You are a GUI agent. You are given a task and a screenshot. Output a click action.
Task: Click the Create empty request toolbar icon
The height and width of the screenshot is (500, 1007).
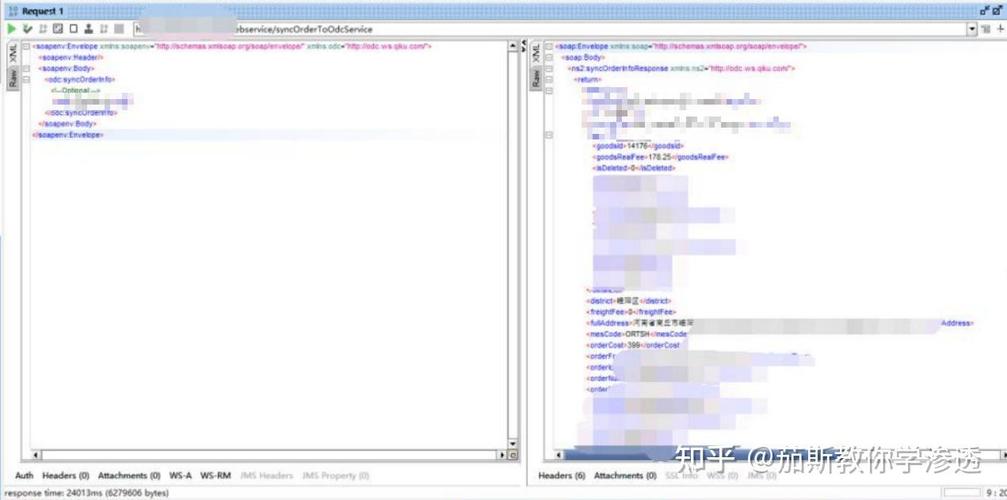(x=73, y=29)
